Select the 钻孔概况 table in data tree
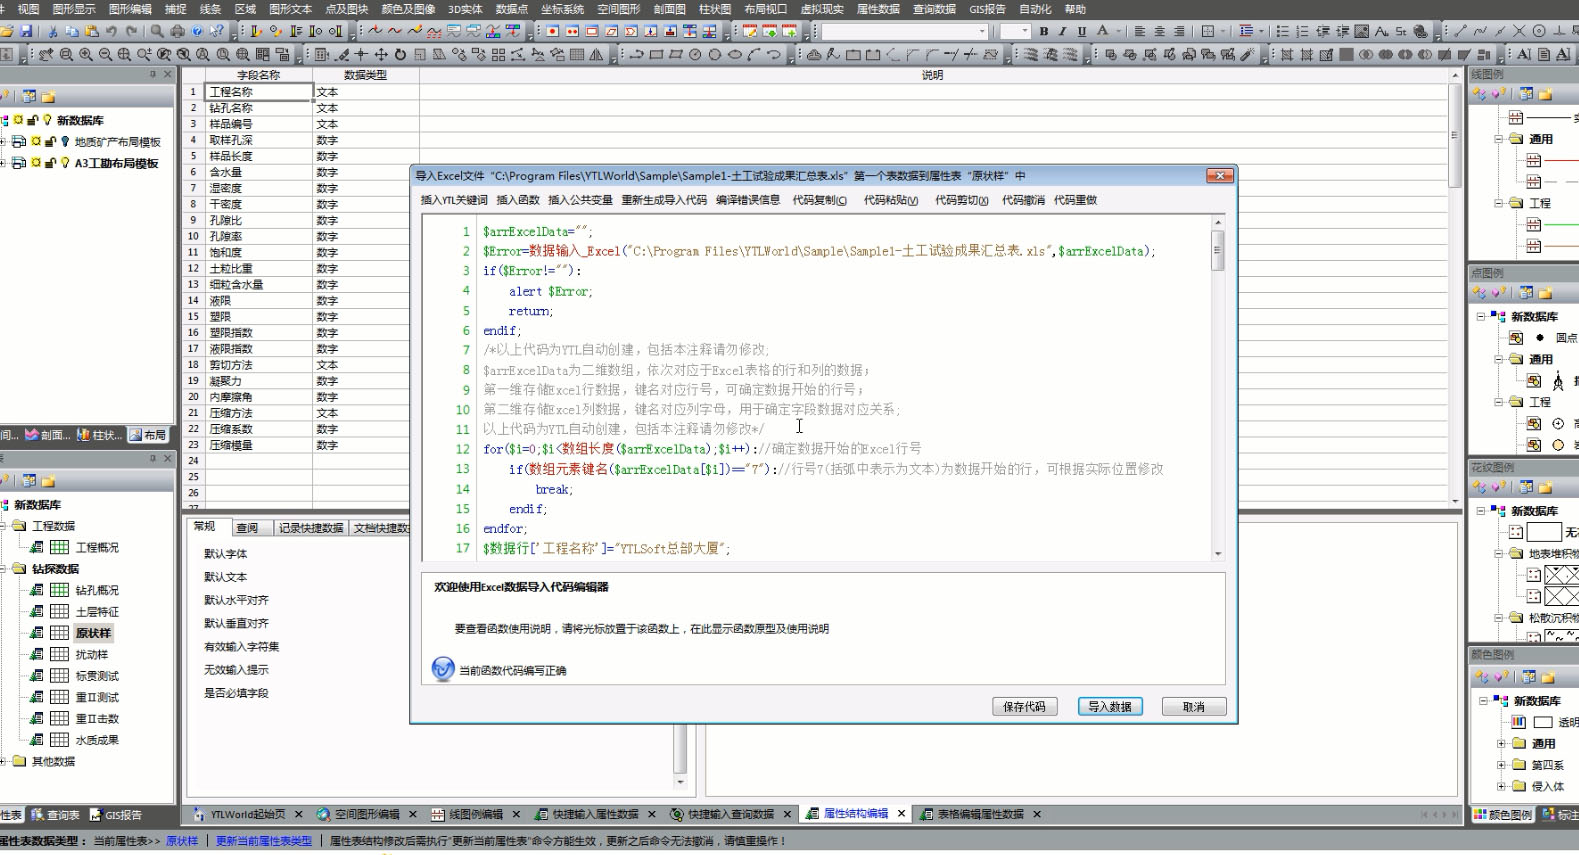Viewport: 1579px width, 855px height. pyautogui.click(x=97, y=590)
